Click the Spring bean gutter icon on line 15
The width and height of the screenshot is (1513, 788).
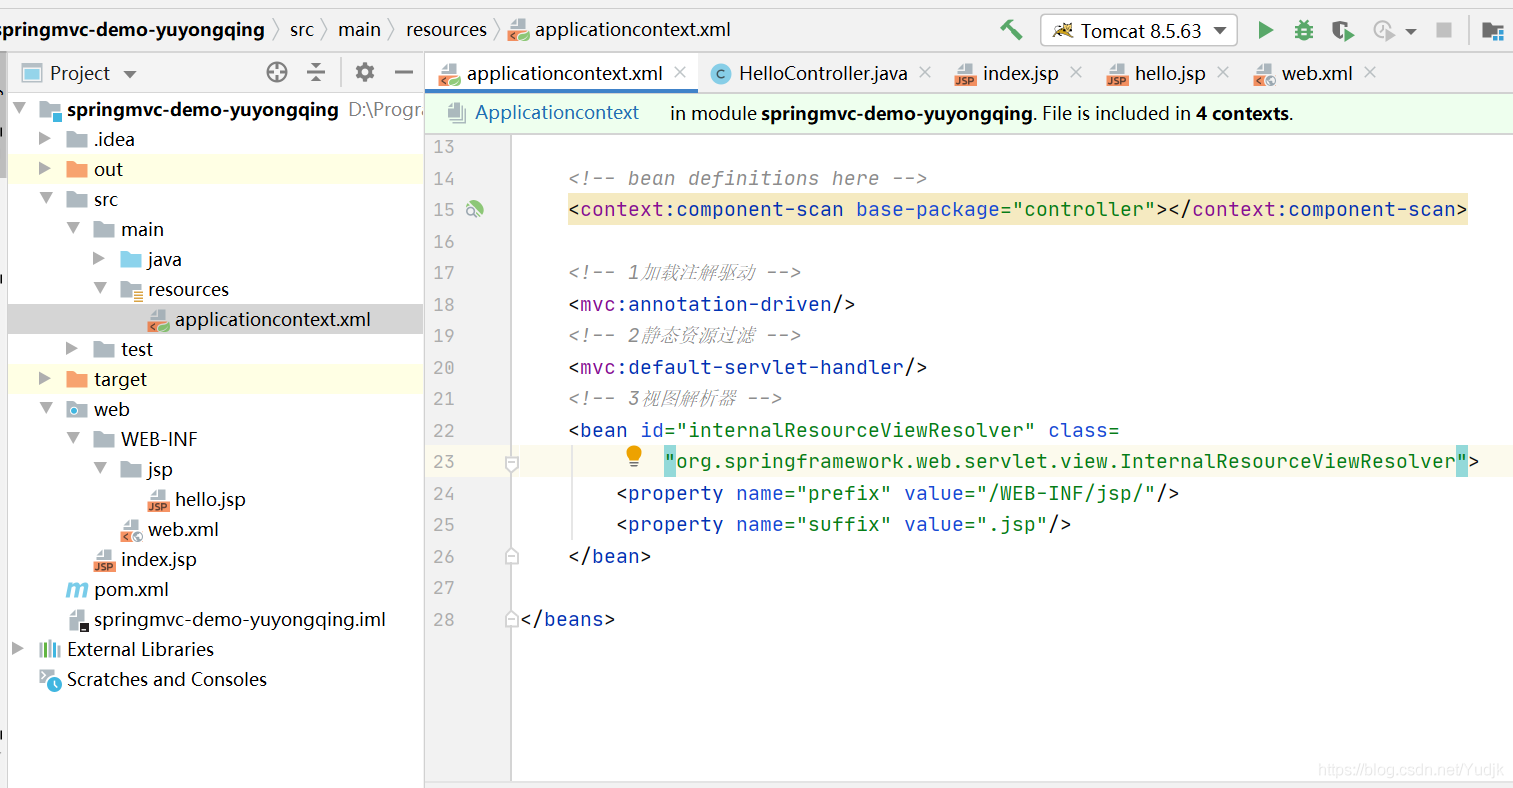coord(475,209)
